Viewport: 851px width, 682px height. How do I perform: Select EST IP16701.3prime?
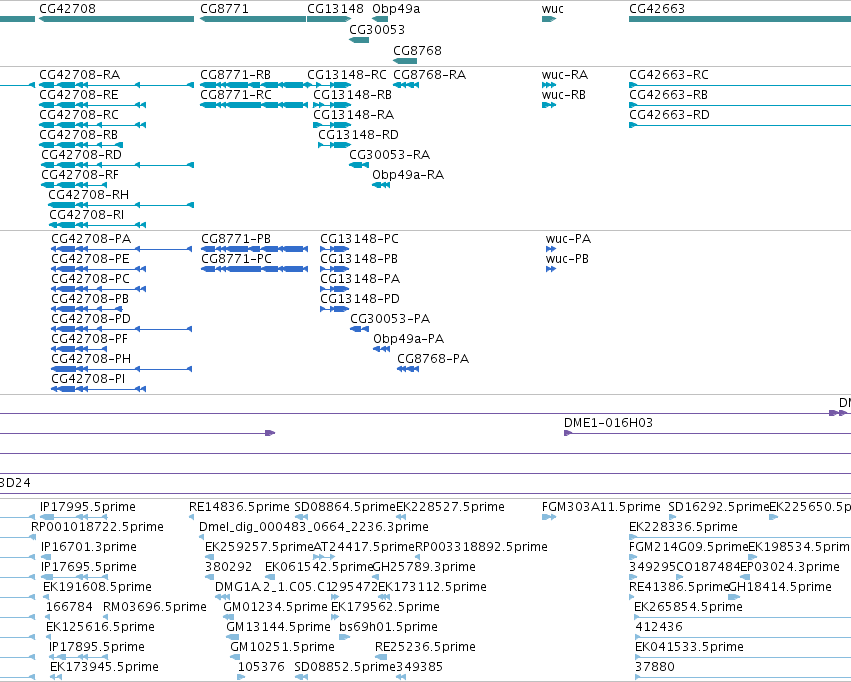(89, 547)
